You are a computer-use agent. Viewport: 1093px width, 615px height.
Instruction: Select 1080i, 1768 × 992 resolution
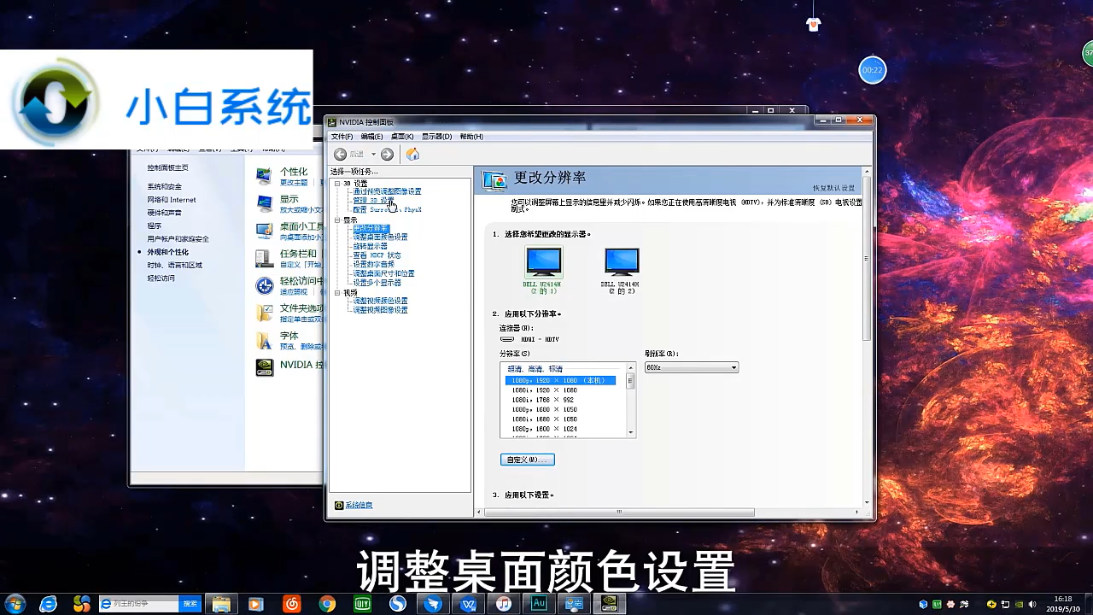tap(542, 400)
